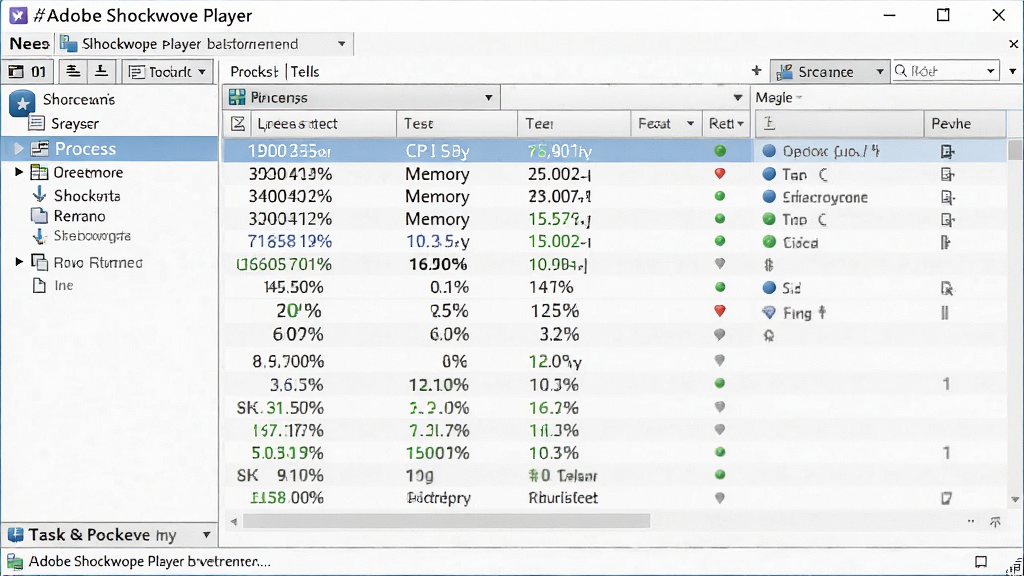
Task: Click the checkbox icon in bottom row
Action: [x=946, y=498]
